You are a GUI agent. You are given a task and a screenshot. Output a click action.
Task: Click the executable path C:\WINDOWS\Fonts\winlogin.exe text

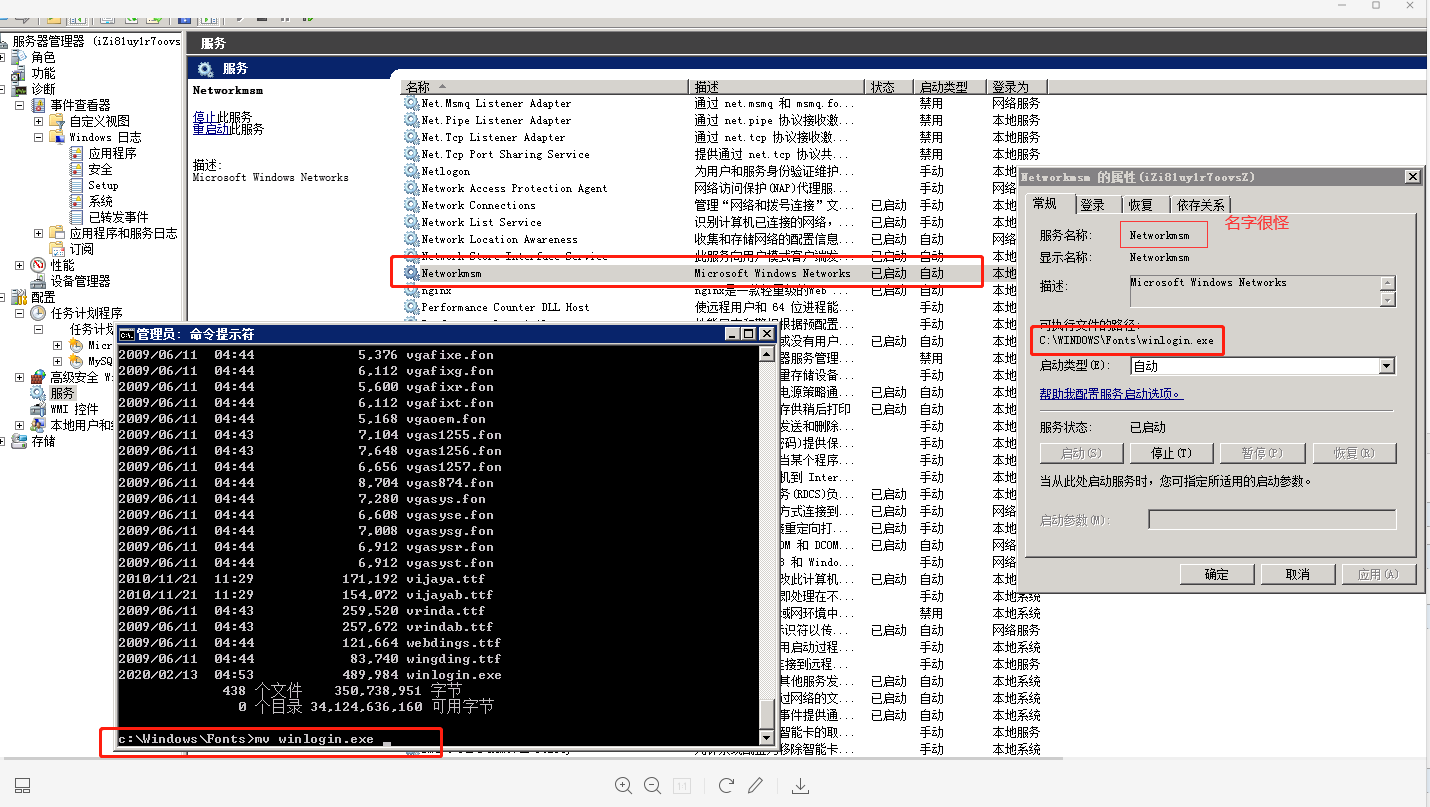1127,341
